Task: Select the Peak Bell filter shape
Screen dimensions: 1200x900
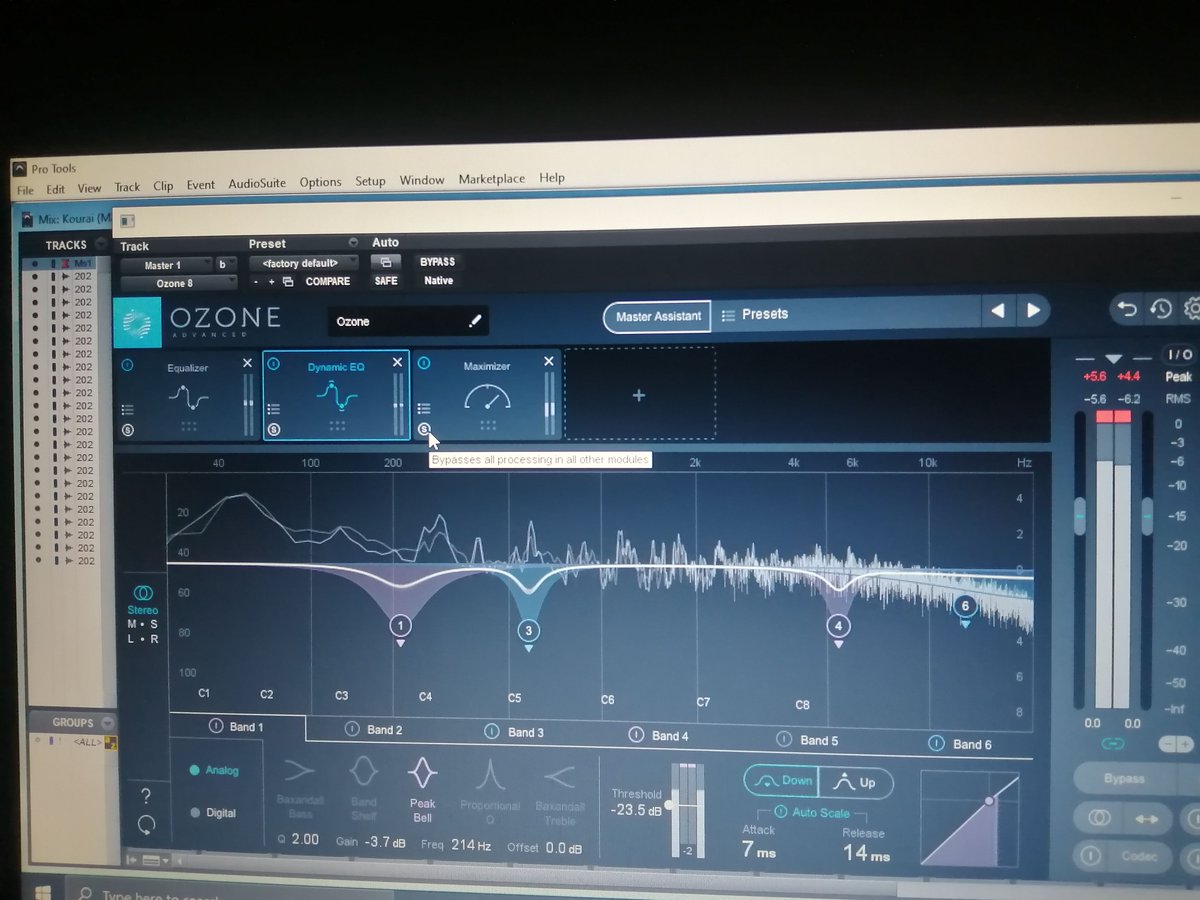Action: tap(422, 788)
